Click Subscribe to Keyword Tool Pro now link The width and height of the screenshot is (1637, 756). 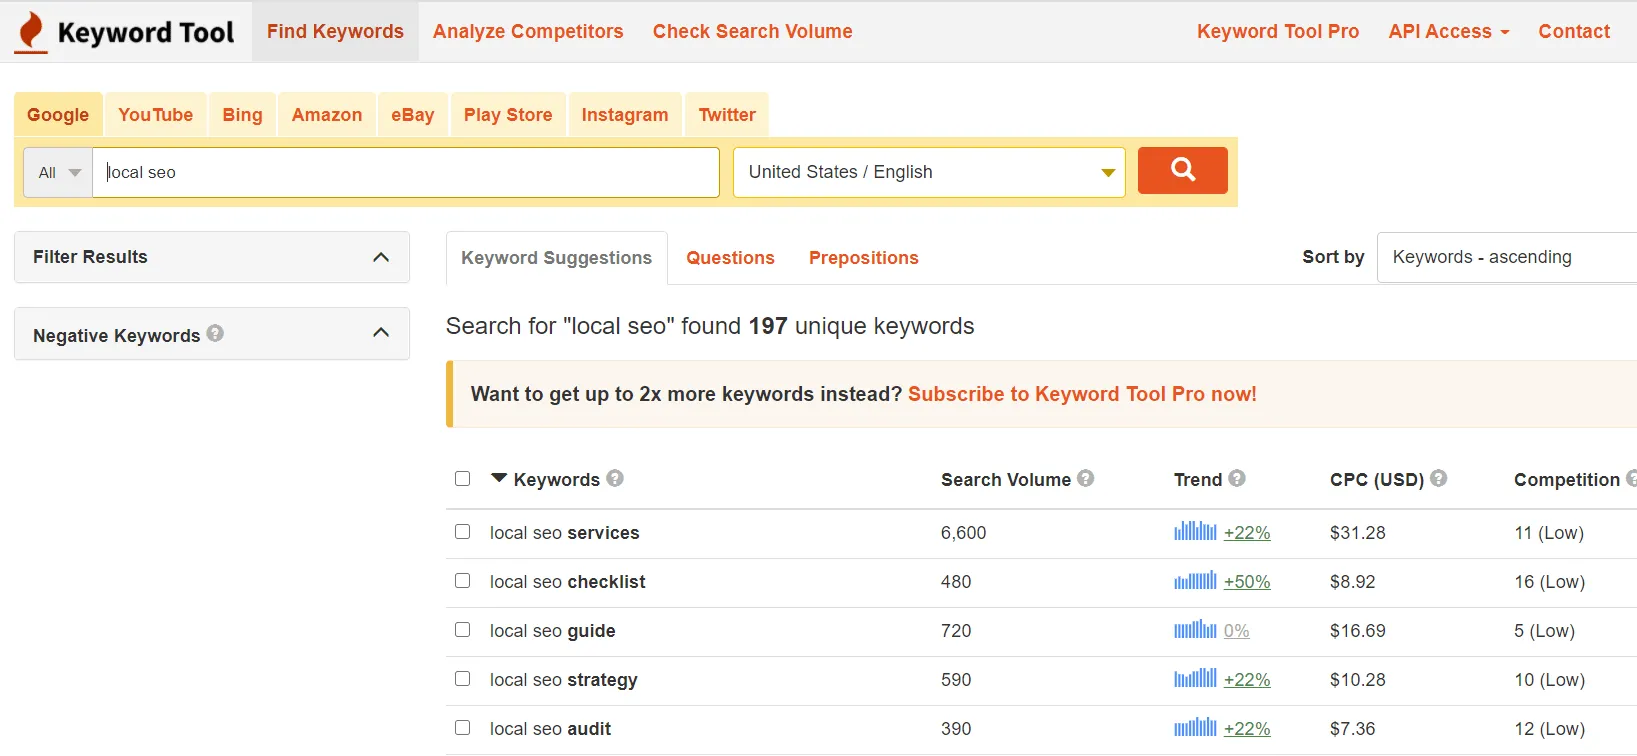point(1082,394)
